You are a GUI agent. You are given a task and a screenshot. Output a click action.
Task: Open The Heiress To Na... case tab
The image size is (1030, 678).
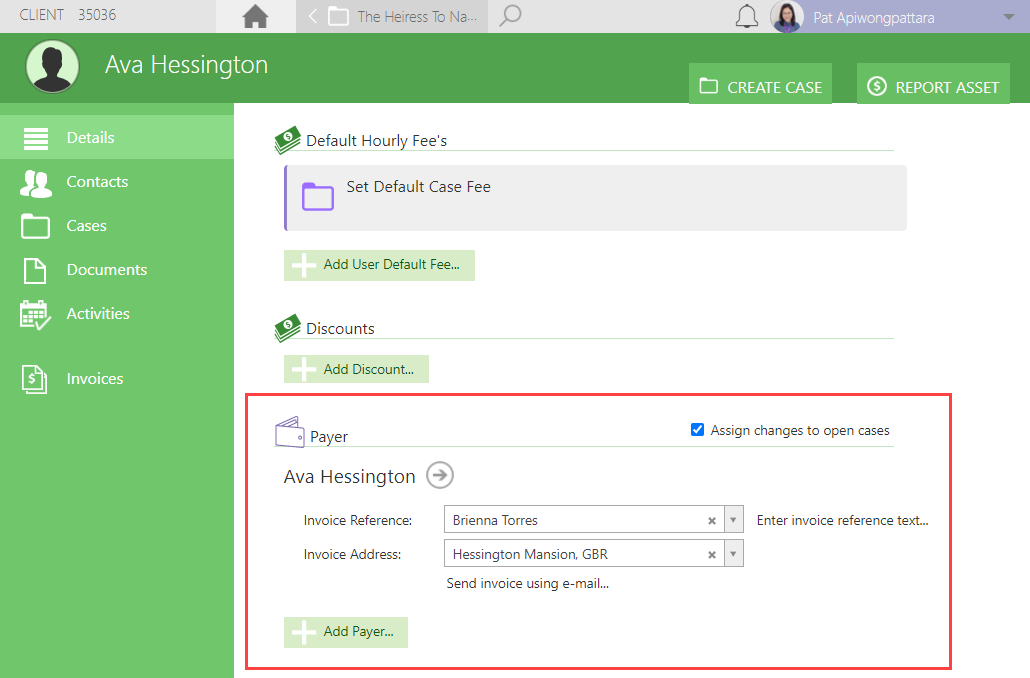click(x=402, y=16)
